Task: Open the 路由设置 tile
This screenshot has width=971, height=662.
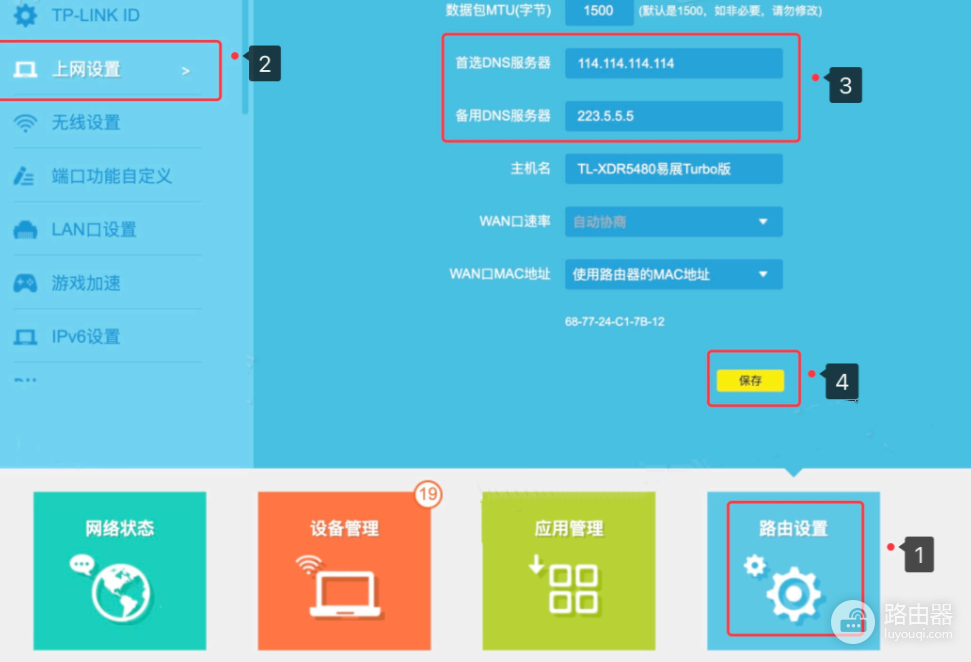Action: (793, 571)
